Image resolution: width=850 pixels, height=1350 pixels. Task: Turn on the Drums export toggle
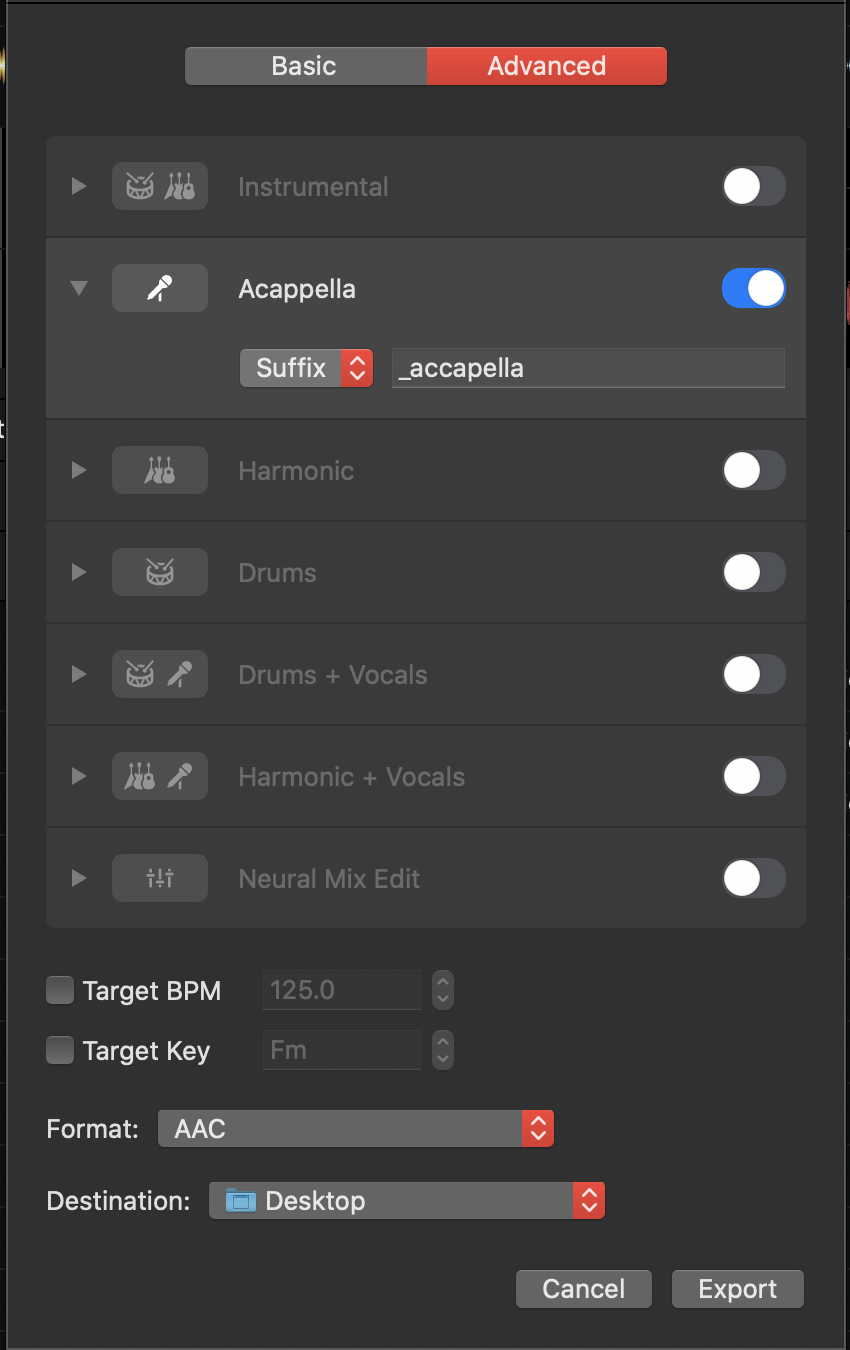pos(754,572)
